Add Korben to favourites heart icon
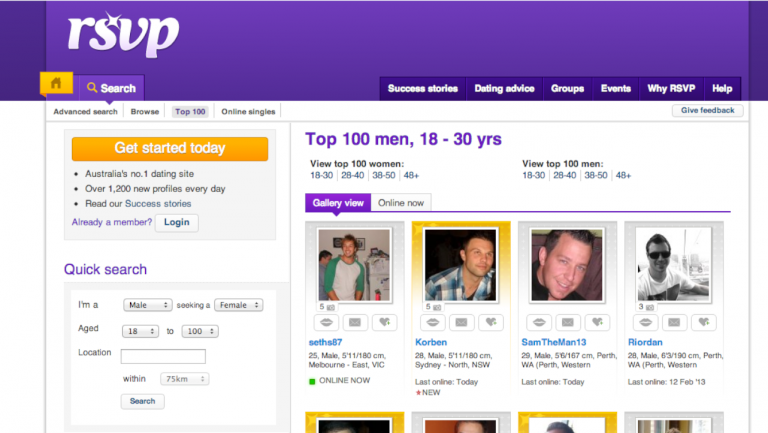This screenshot has width=768, height=433. tap(491, 322)
